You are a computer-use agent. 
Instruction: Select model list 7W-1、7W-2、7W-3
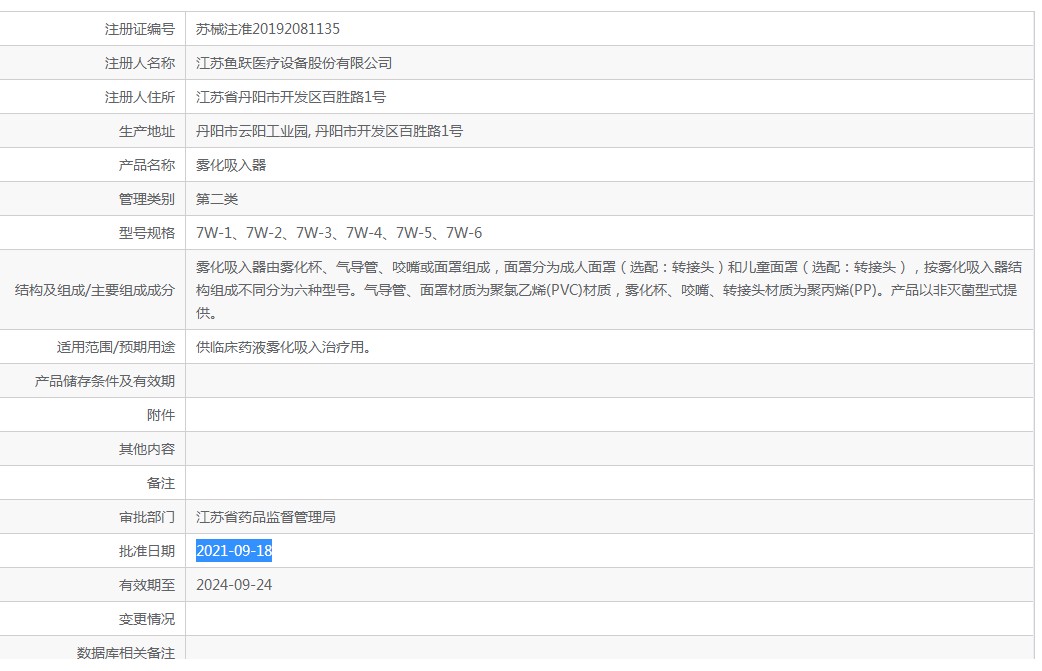coord(339,233)
